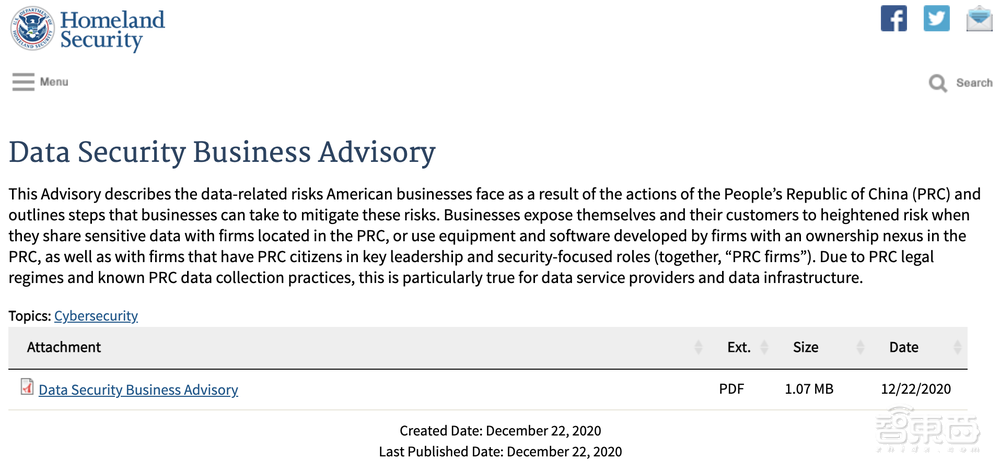
Task: Open the Data Security Business Advisory PDF link
Action: pyautogui.click(x=138, y=390)
